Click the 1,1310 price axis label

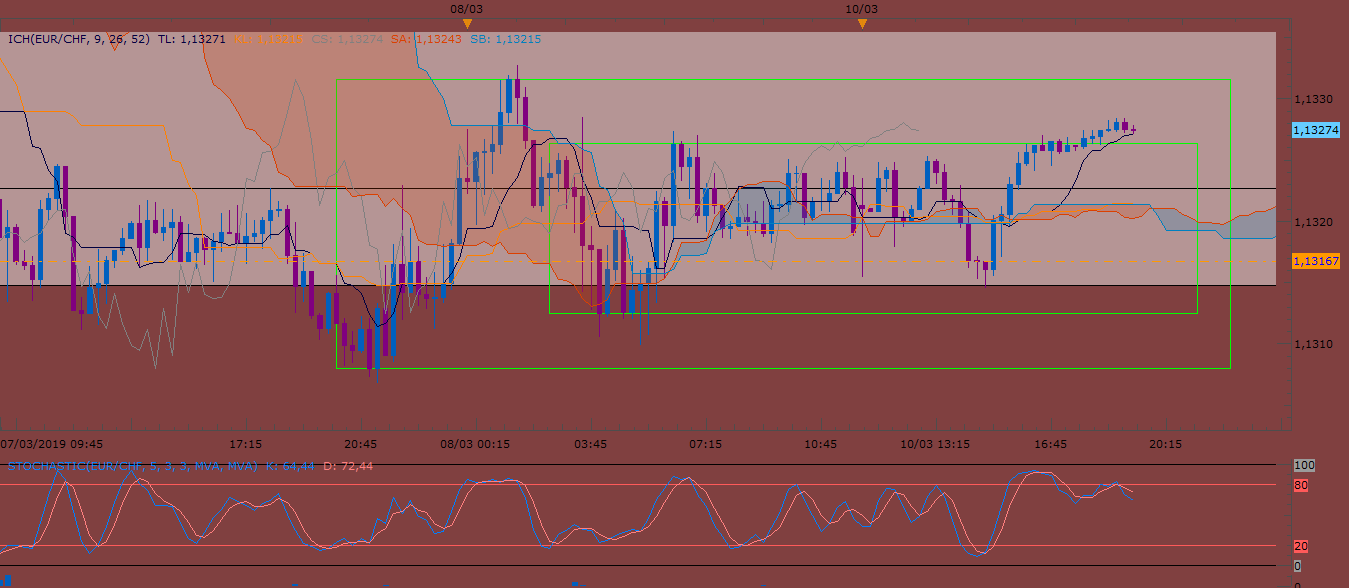coord(1312,344)
